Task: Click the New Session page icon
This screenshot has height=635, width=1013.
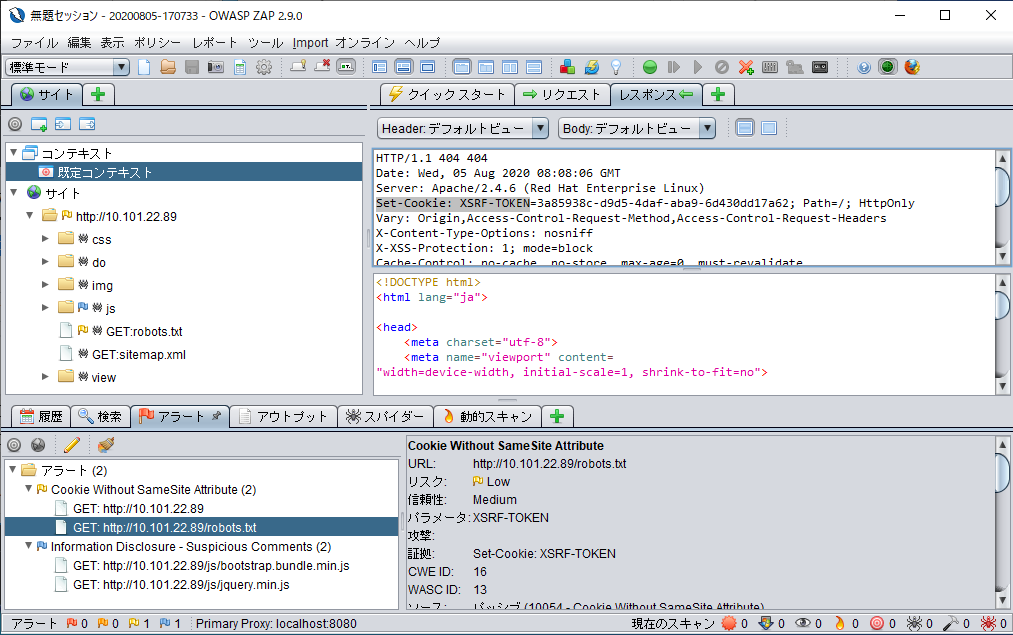Action: click(144, 67)
